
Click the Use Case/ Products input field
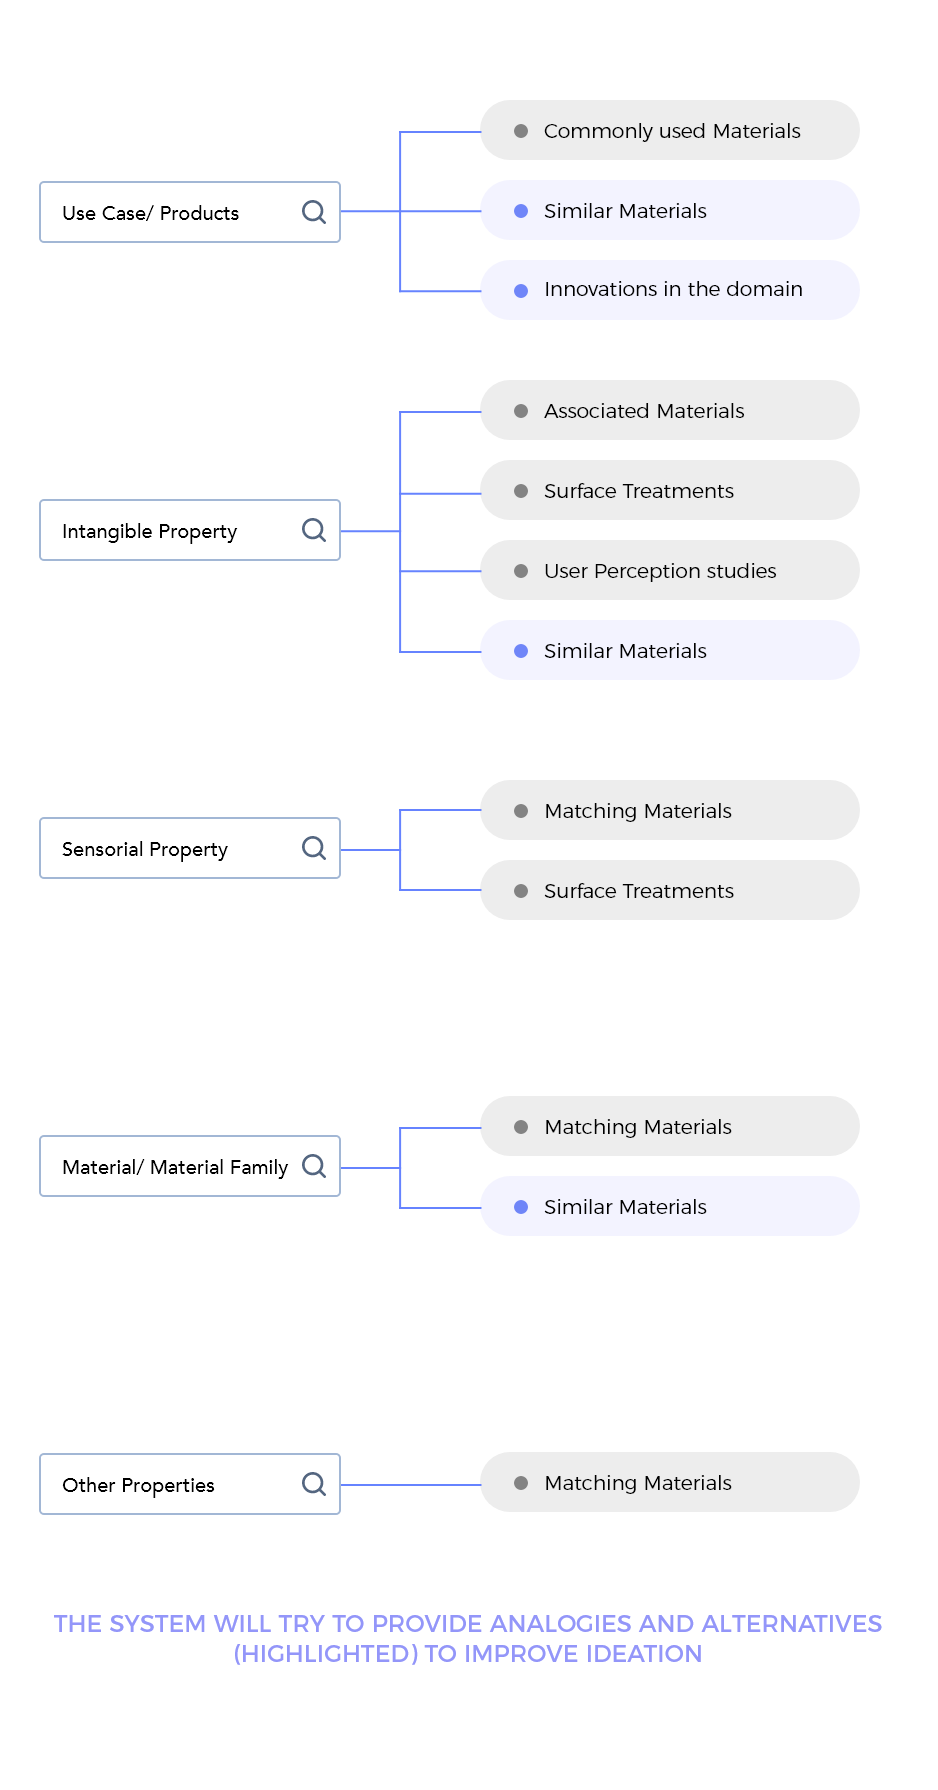click(170, 212)
